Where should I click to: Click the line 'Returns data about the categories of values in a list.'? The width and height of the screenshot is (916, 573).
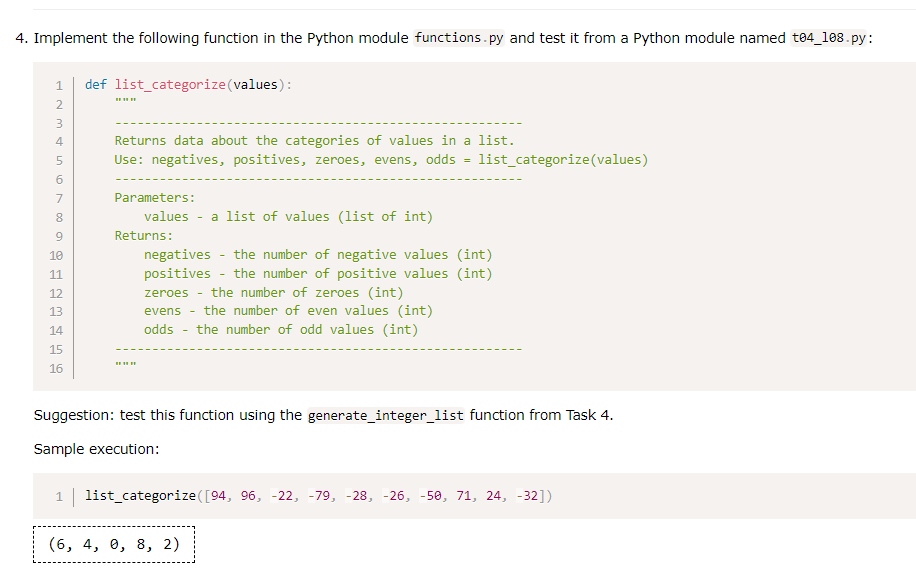[314, 141]
